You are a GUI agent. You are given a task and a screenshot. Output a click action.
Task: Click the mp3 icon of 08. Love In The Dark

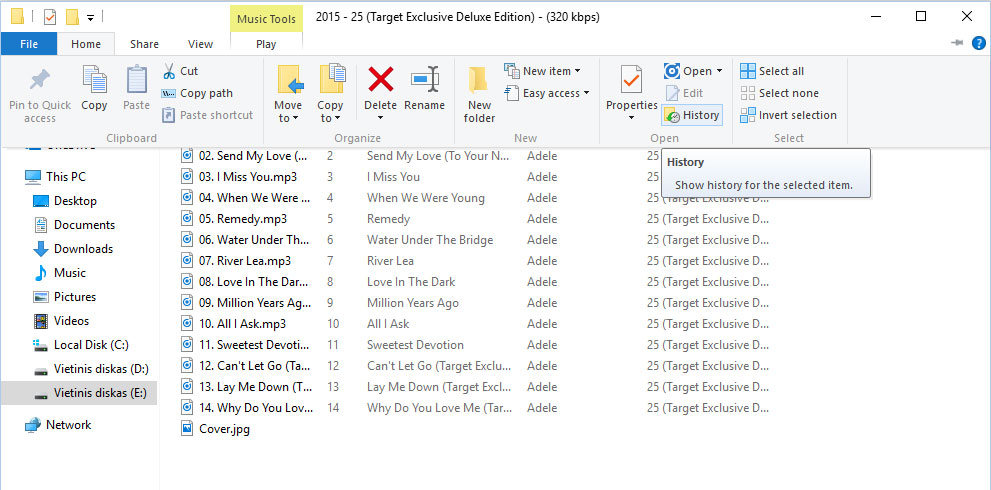coord(187,282)
